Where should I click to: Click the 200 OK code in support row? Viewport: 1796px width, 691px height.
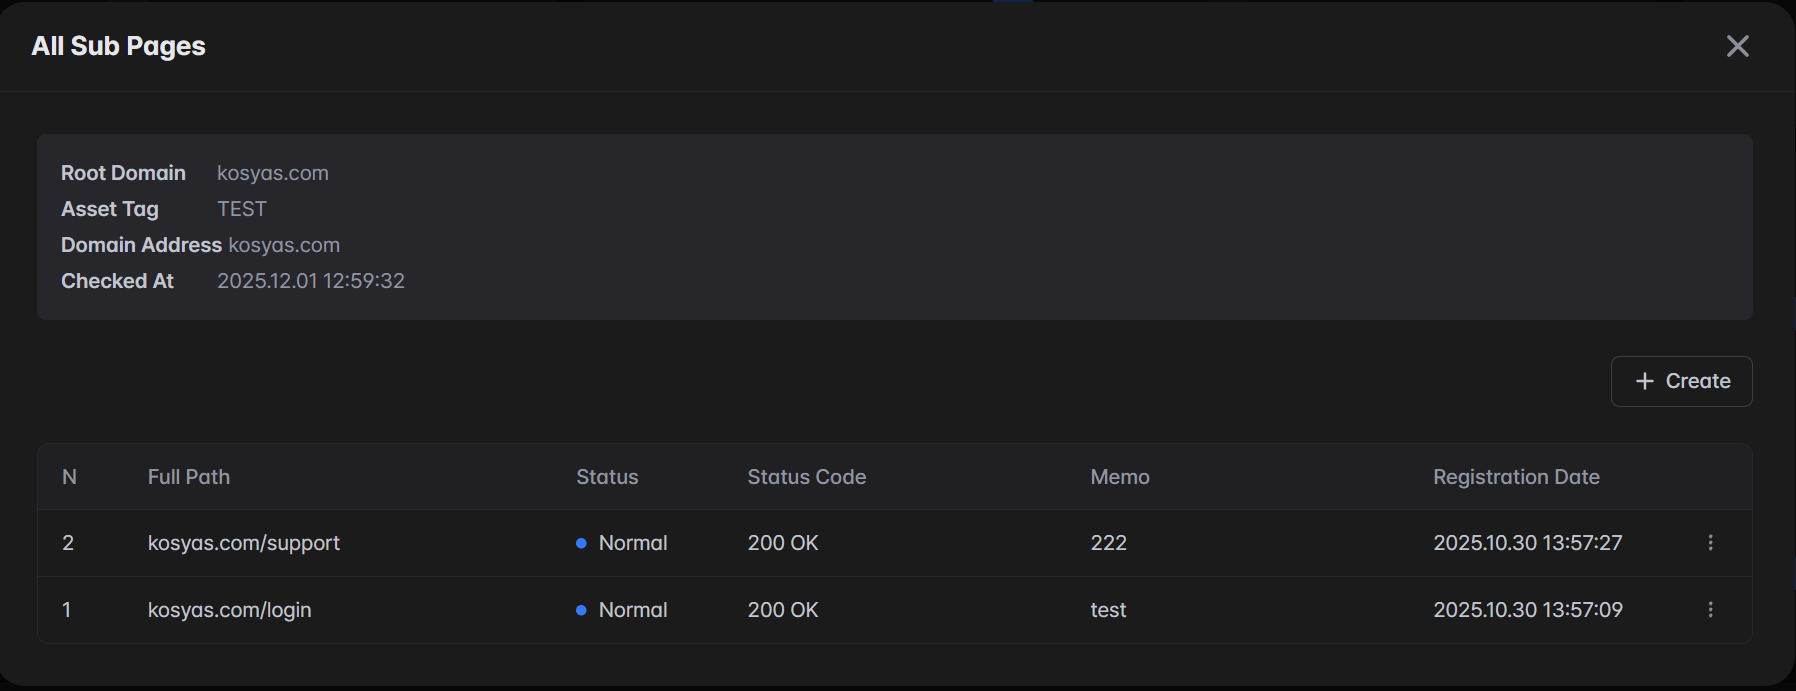point(782,543)
